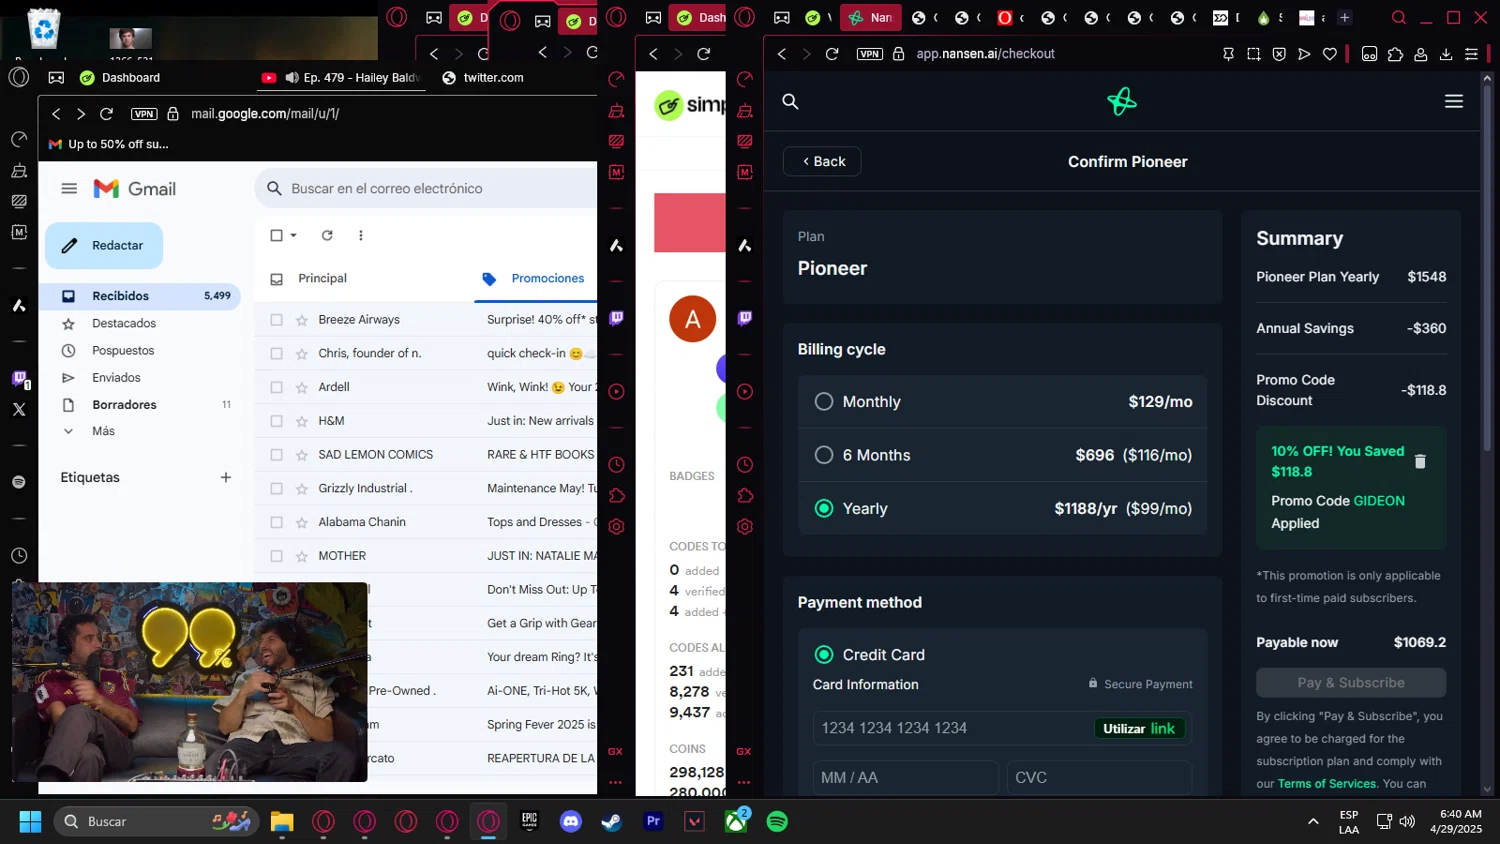1500x844 pixels.
Task: Tick checkbox for Ardell email
Action: point(276,387)
